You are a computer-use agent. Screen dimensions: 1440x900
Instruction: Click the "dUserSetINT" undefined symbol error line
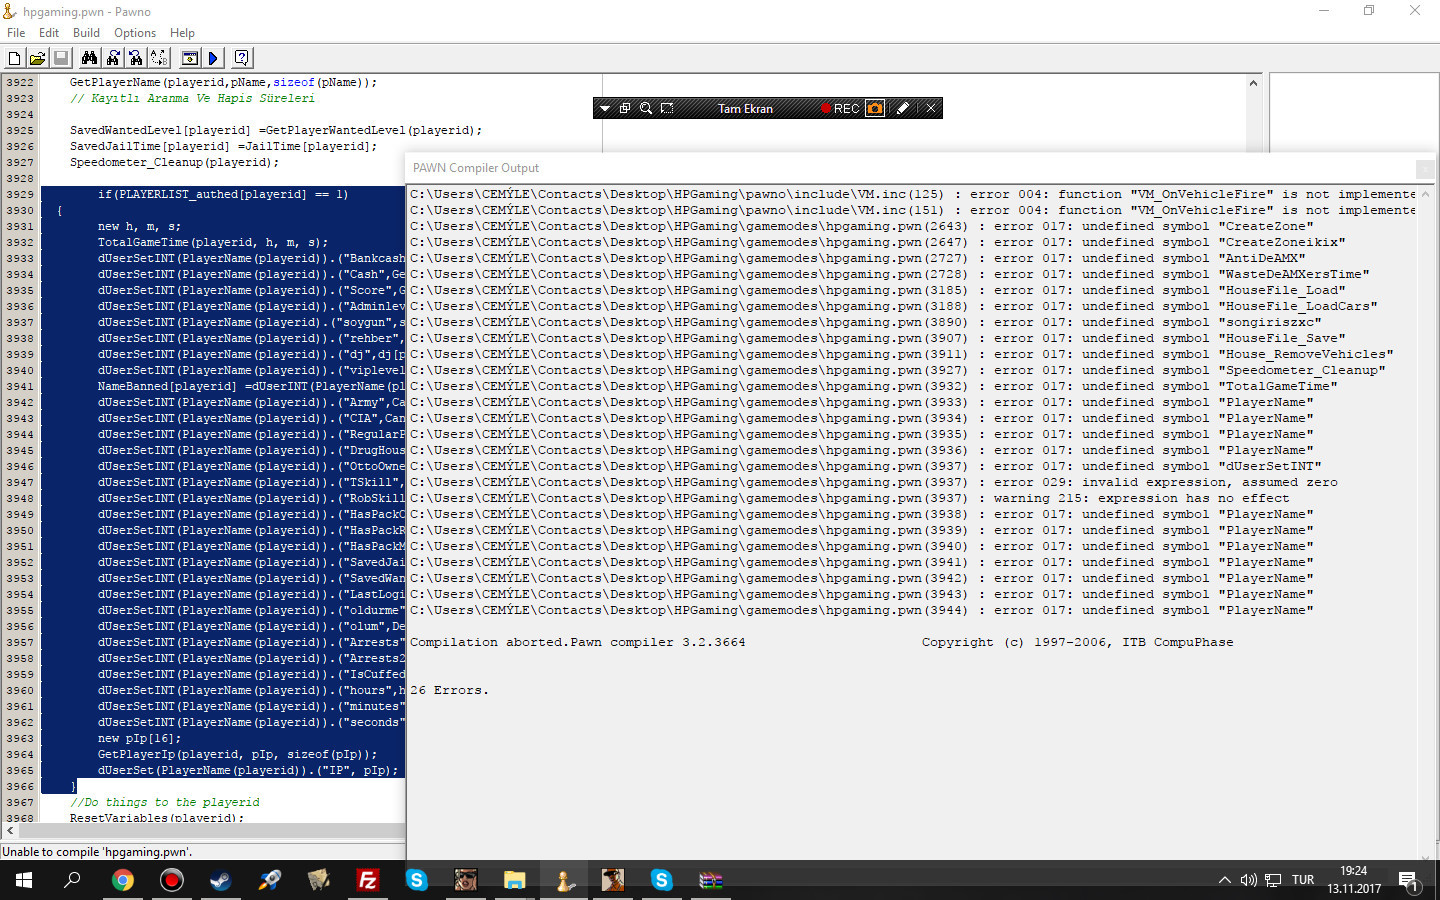(865, 466)
